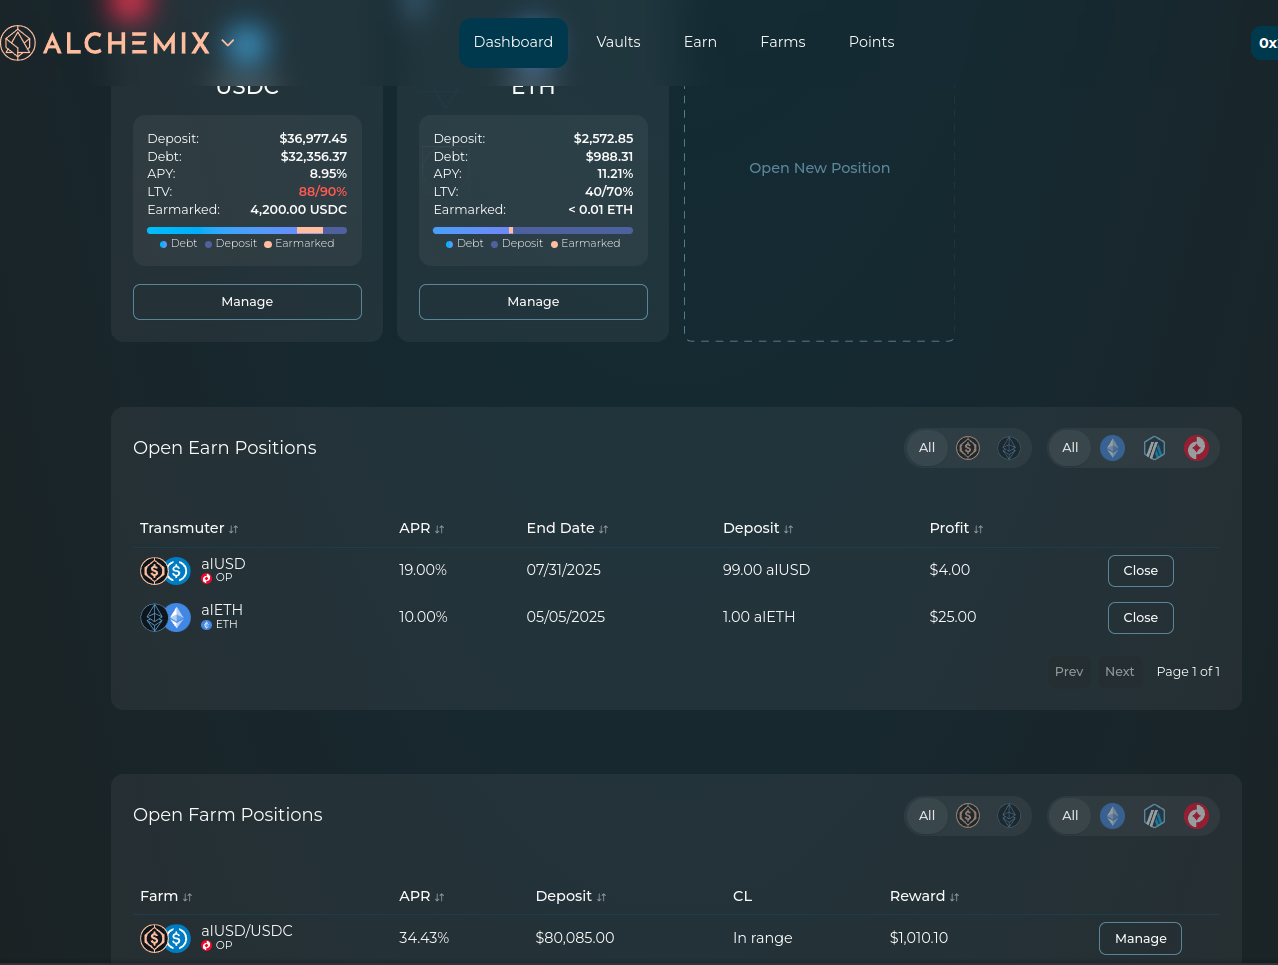
Task: Filter Earn positions by alUSD token icon
Action: point(967,448)
